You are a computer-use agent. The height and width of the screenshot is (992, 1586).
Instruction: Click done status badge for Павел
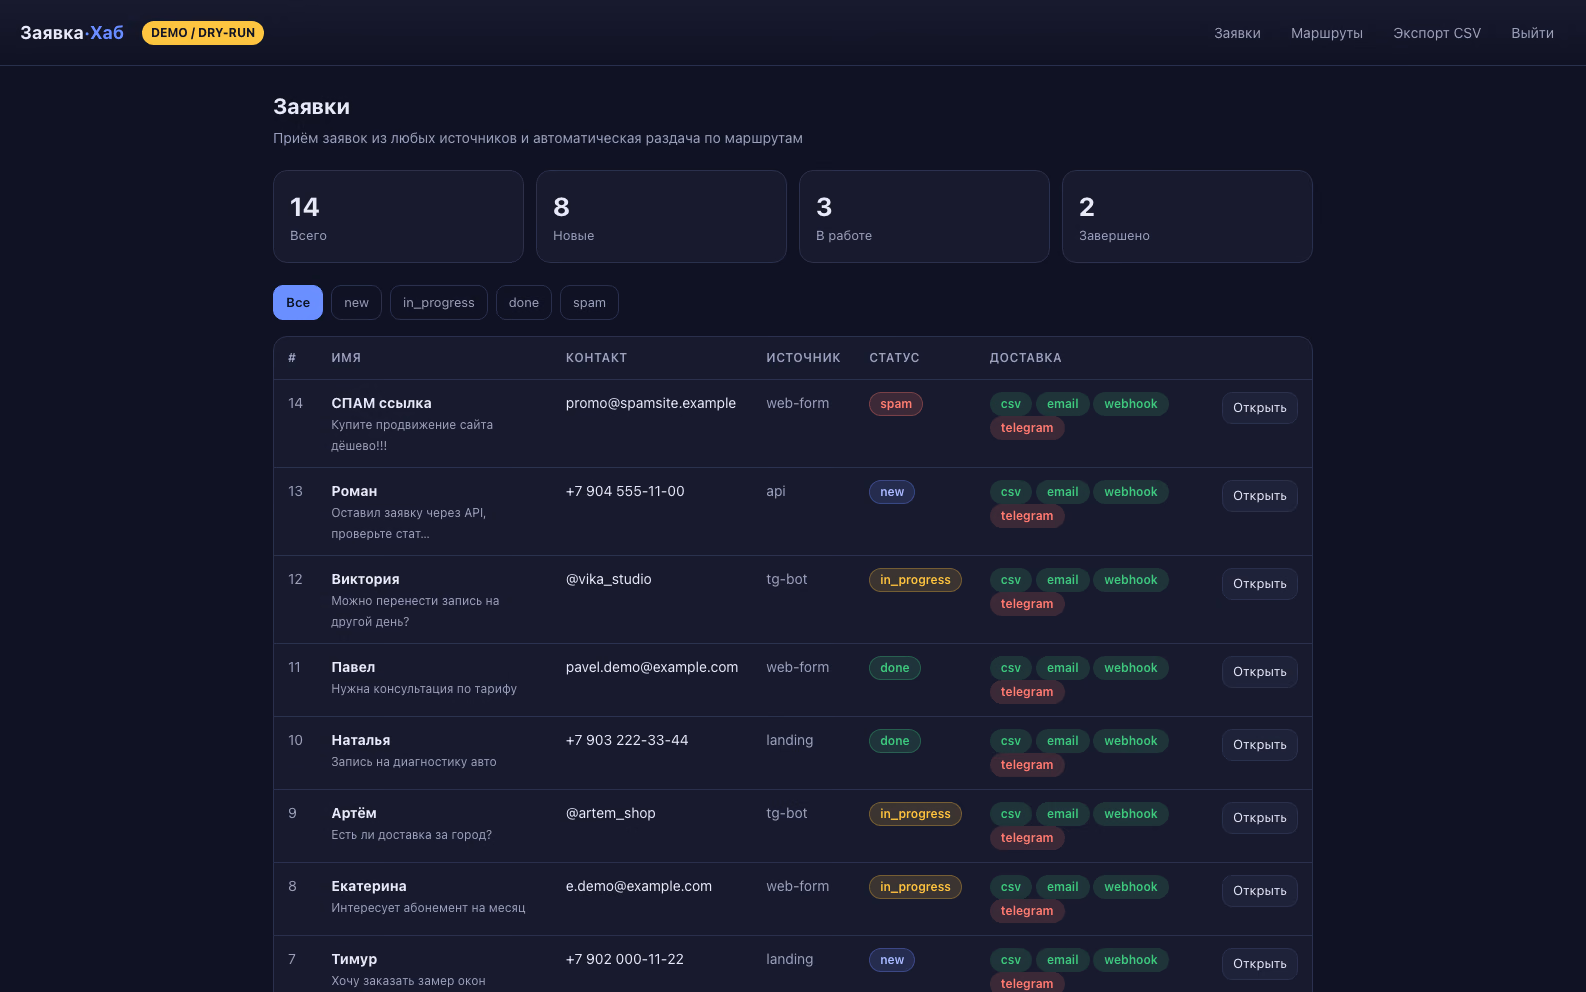[895, 668]
